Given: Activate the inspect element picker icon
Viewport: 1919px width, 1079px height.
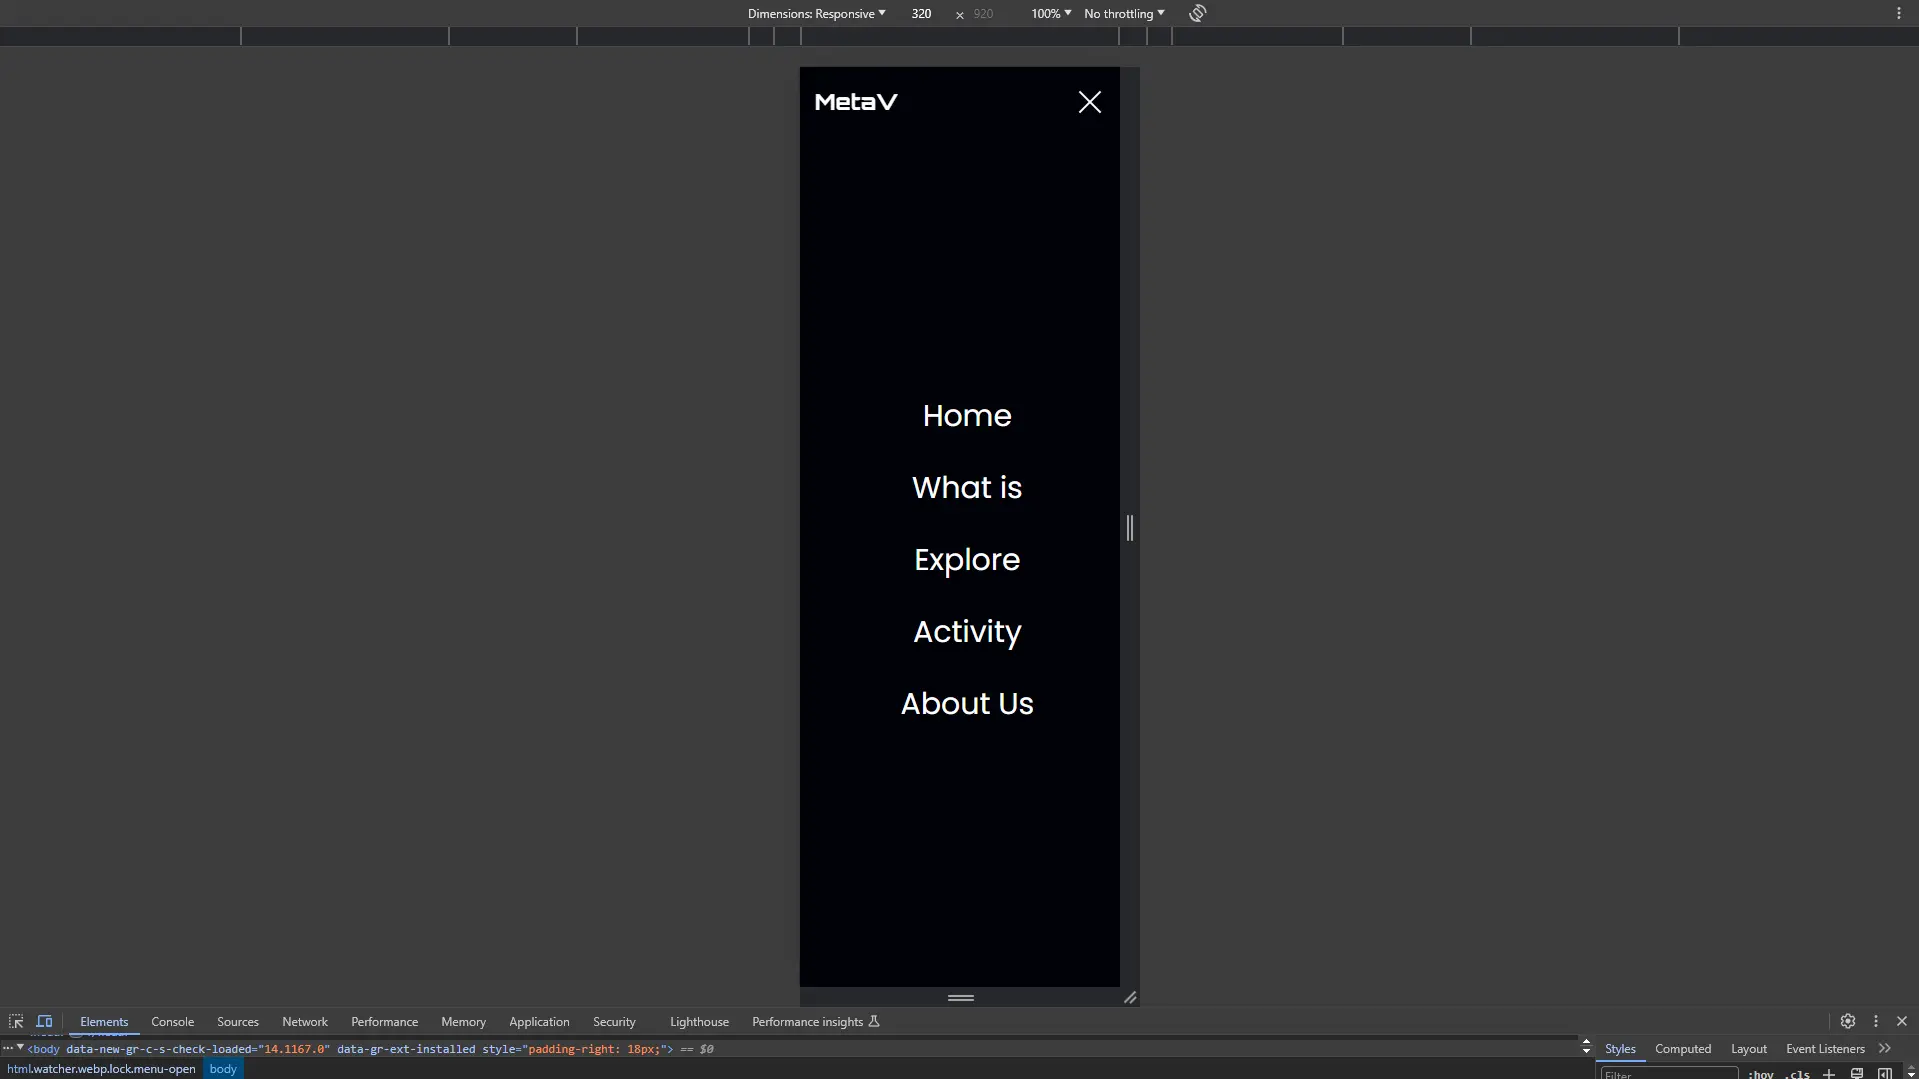Looking at the screenshot, I should pos(16,1022).
